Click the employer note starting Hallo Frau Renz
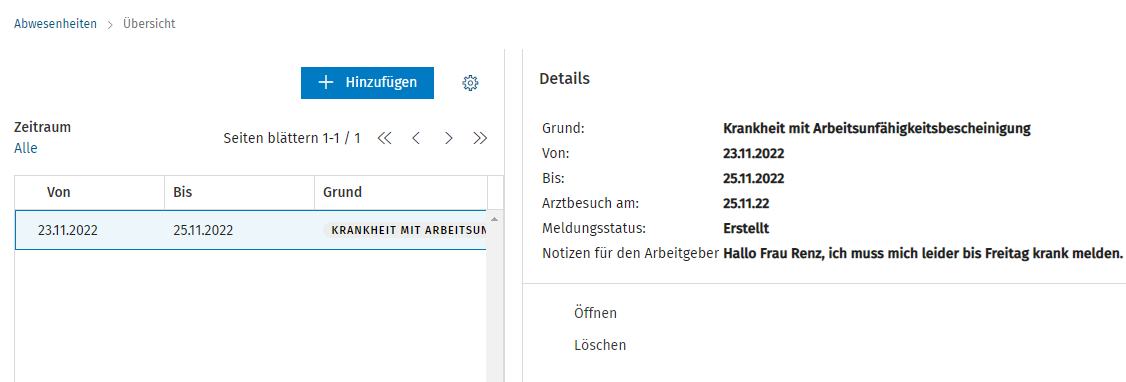Viewport: 1126px width, 382px height. (x=923, y=253)
